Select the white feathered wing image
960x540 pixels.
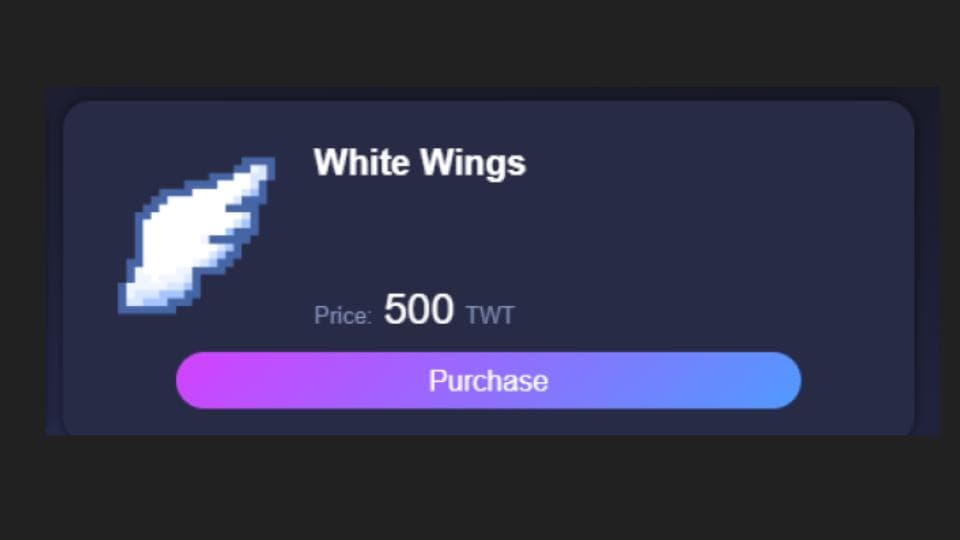click(196, 236)
